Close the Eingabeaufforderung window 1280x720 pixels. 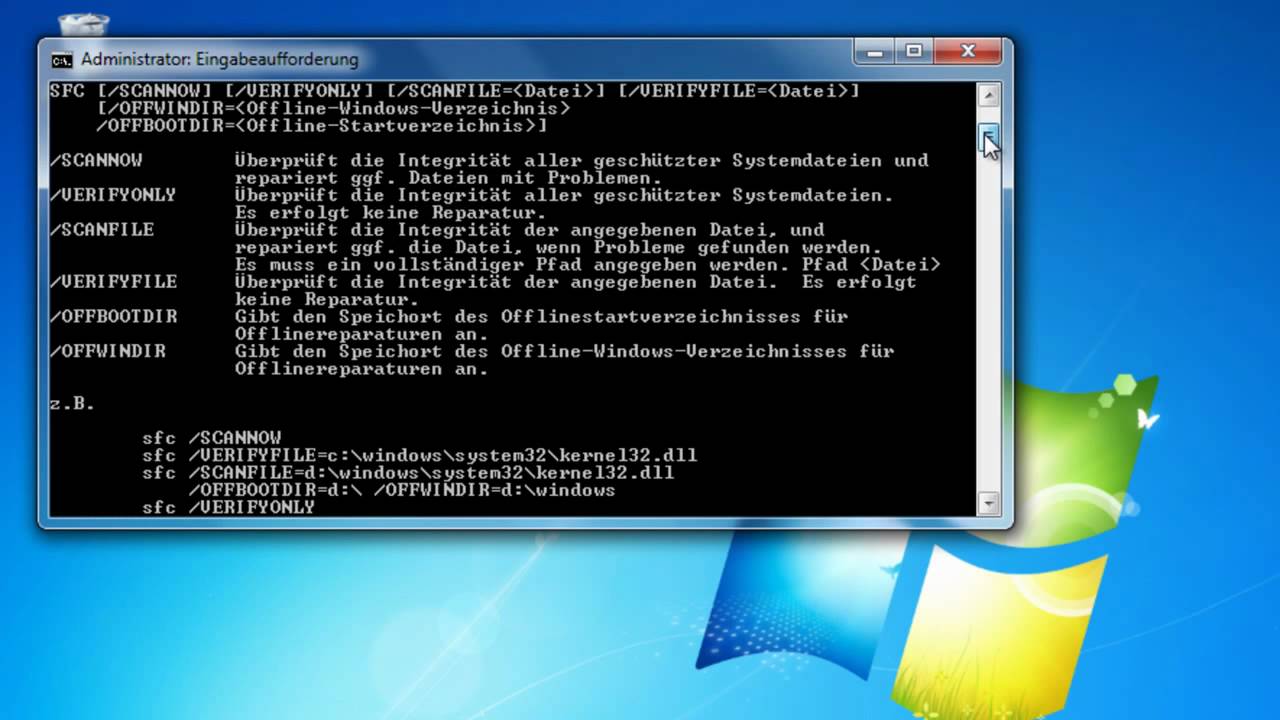pyautogui.click(x=967, y=51)
